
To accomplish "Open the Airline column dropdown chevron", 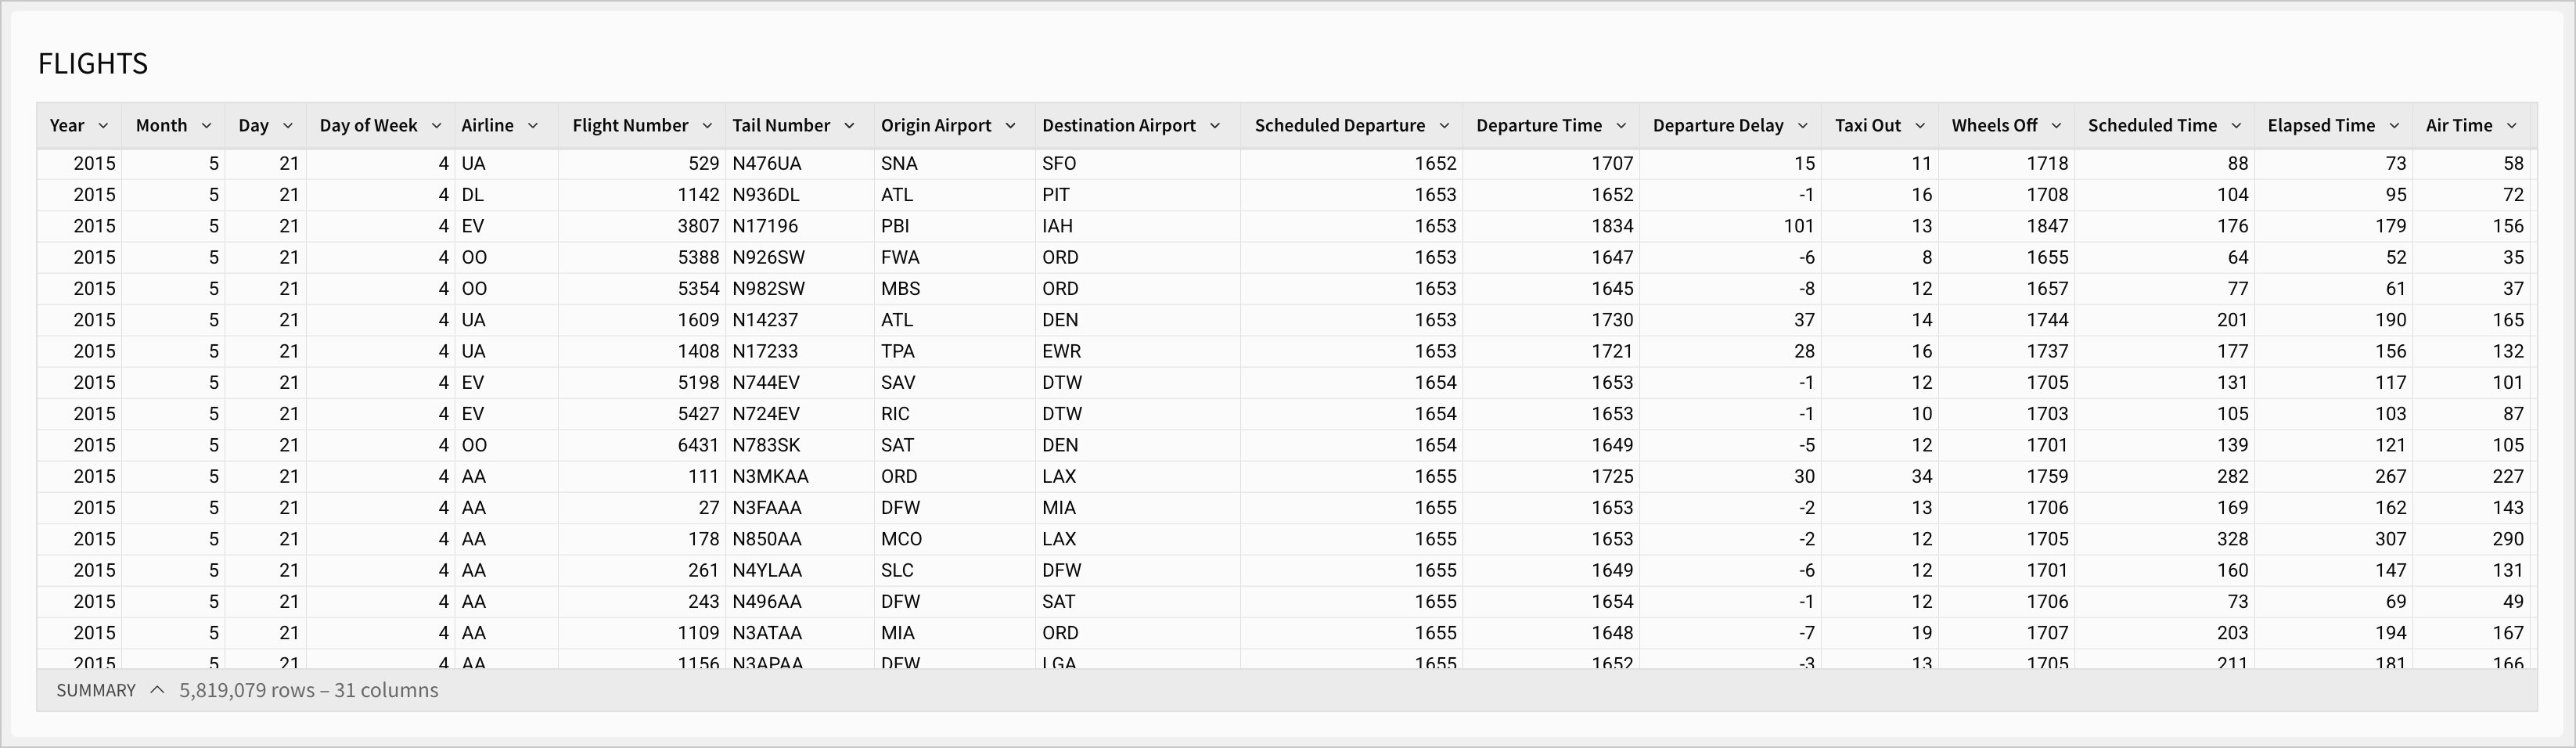I will click(x=533, y=126).
